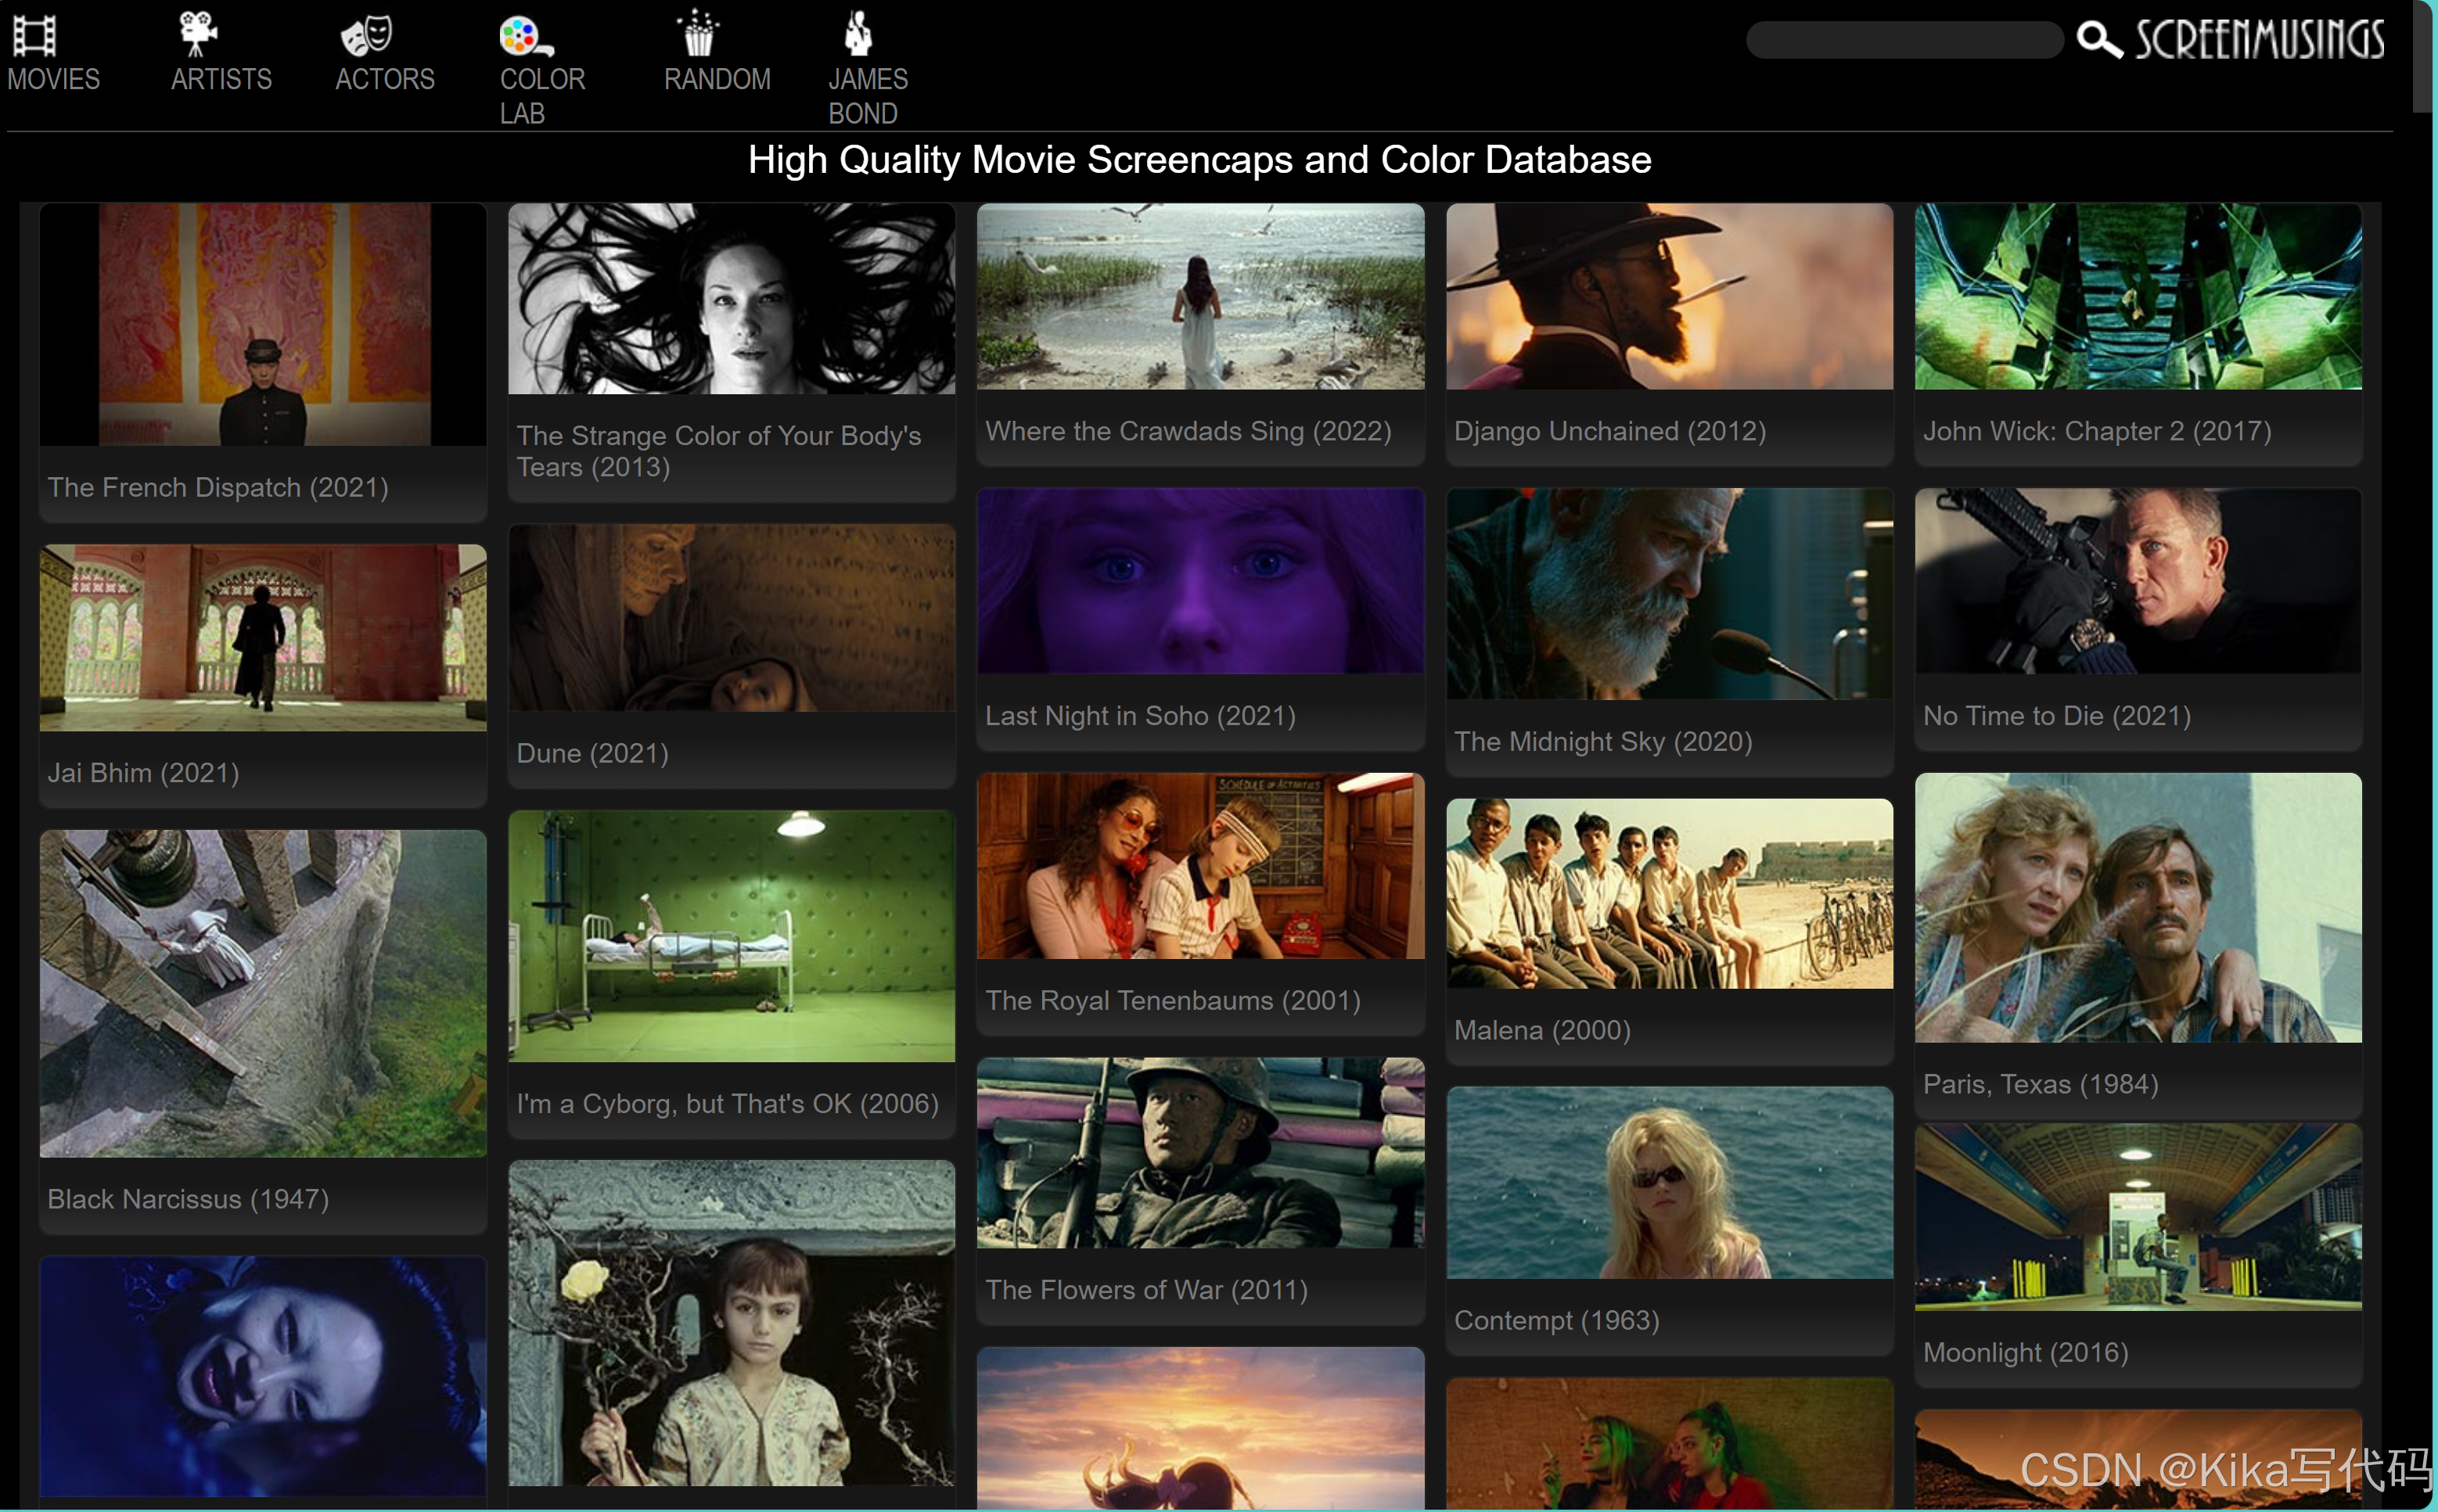Open the Actors theater masks icon

pos(365,35)
